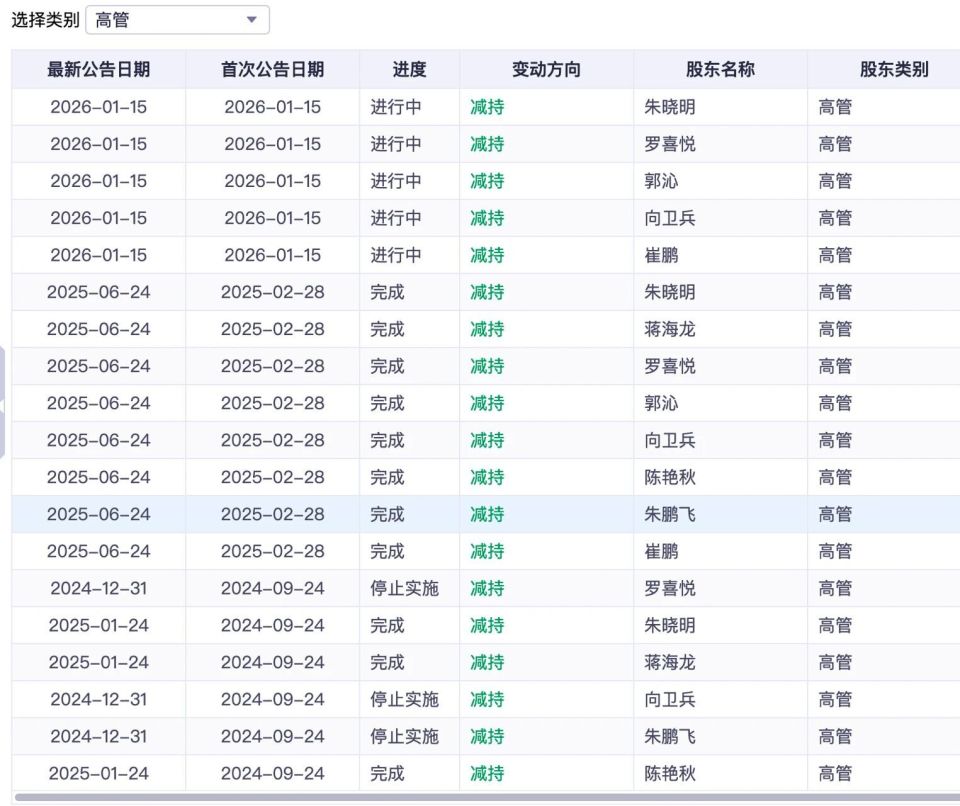Click 高管 in the 股东类别 column, first row
960x806 pixels.
(835, 106)
